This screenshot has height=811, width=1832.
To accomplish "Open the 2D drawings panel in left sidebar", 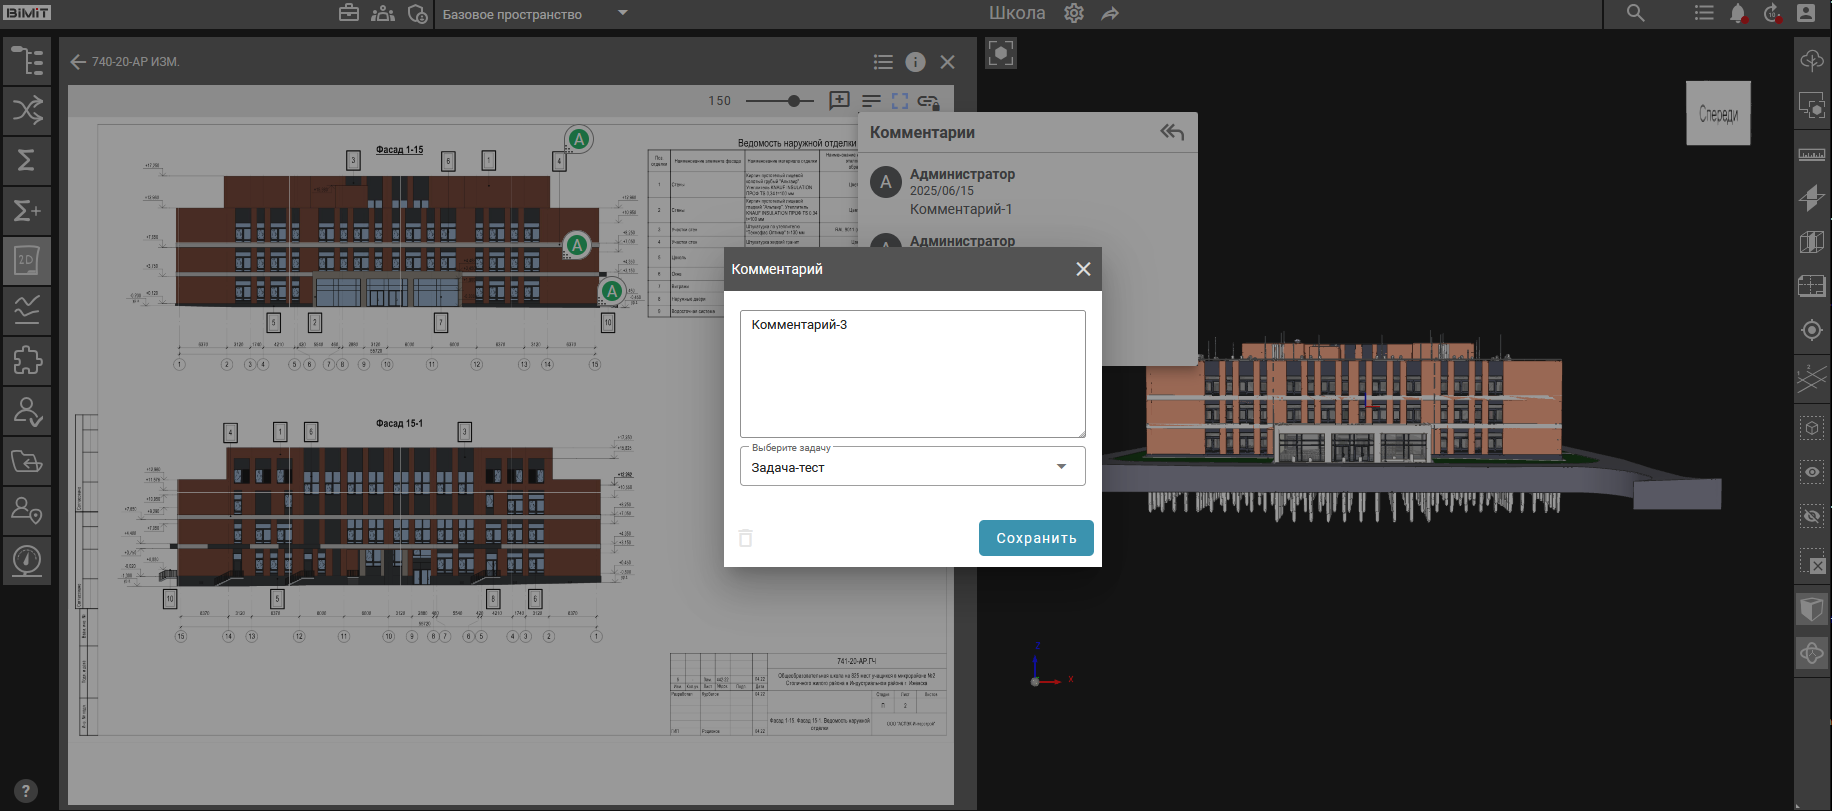I will (27, 260).
